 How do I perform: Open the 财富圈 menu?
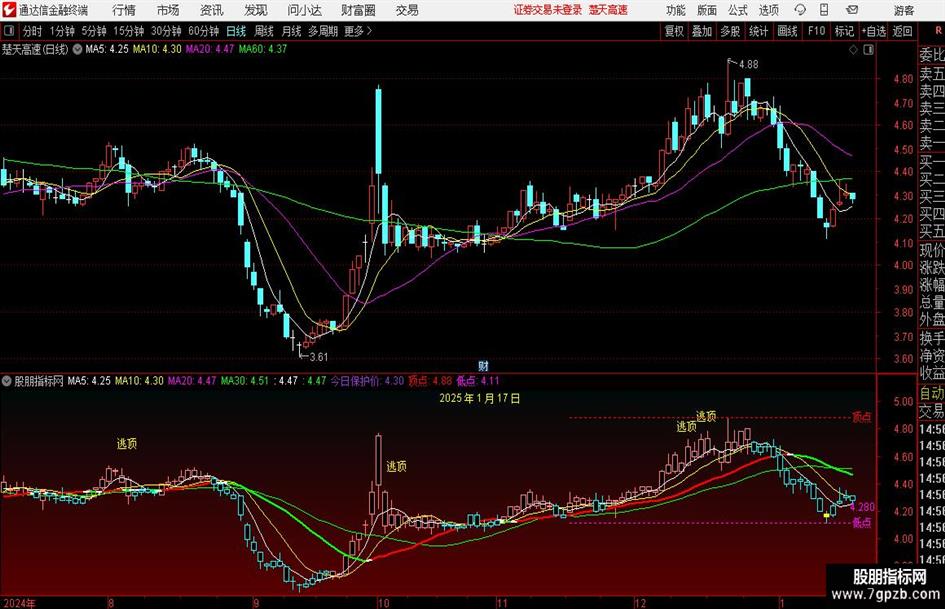[x=358, y=10]
